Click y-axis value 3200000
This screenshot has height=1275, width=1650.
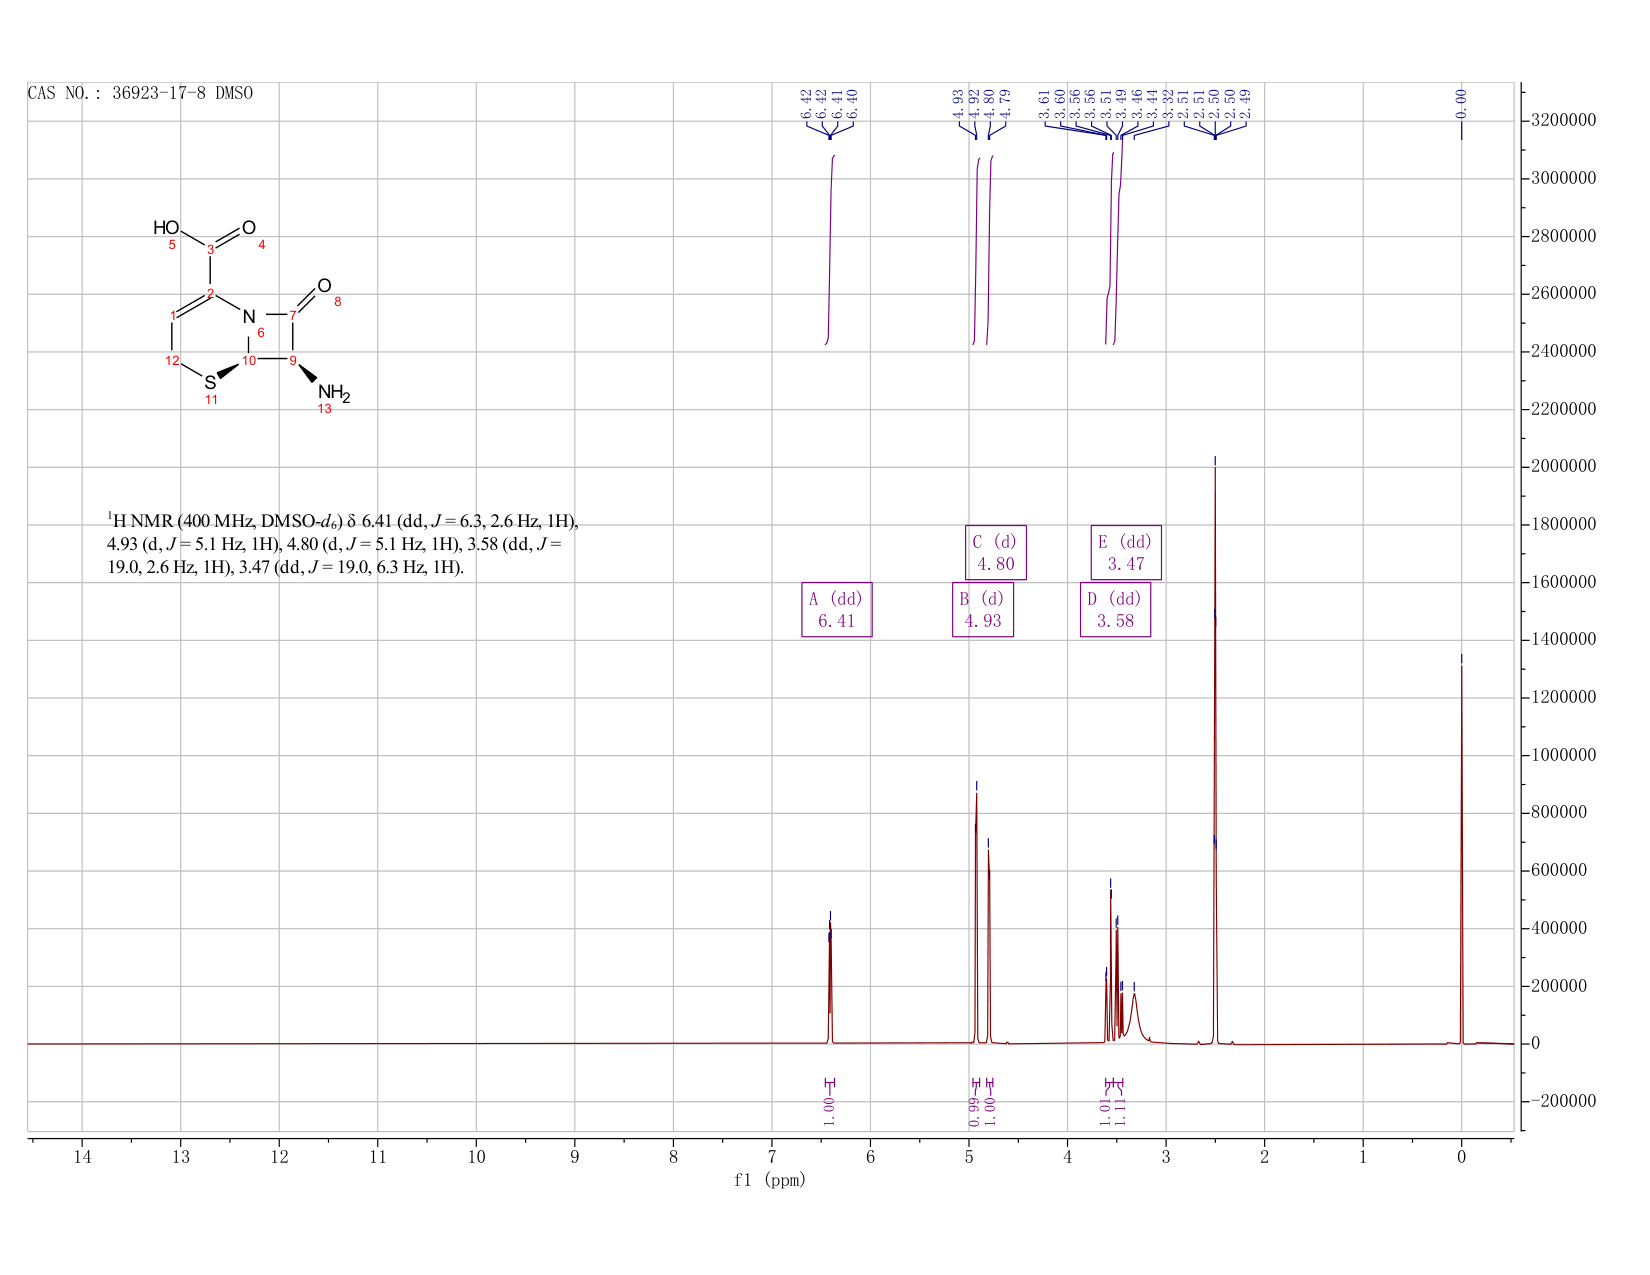pos(1563,121)
